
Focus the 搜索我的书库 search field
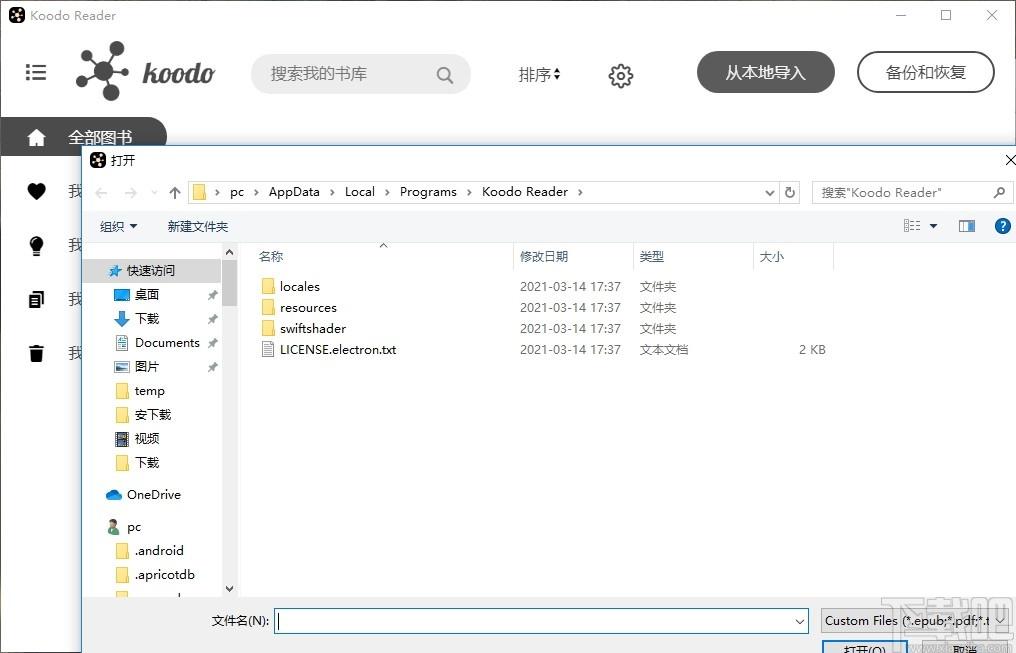point(360,74)
